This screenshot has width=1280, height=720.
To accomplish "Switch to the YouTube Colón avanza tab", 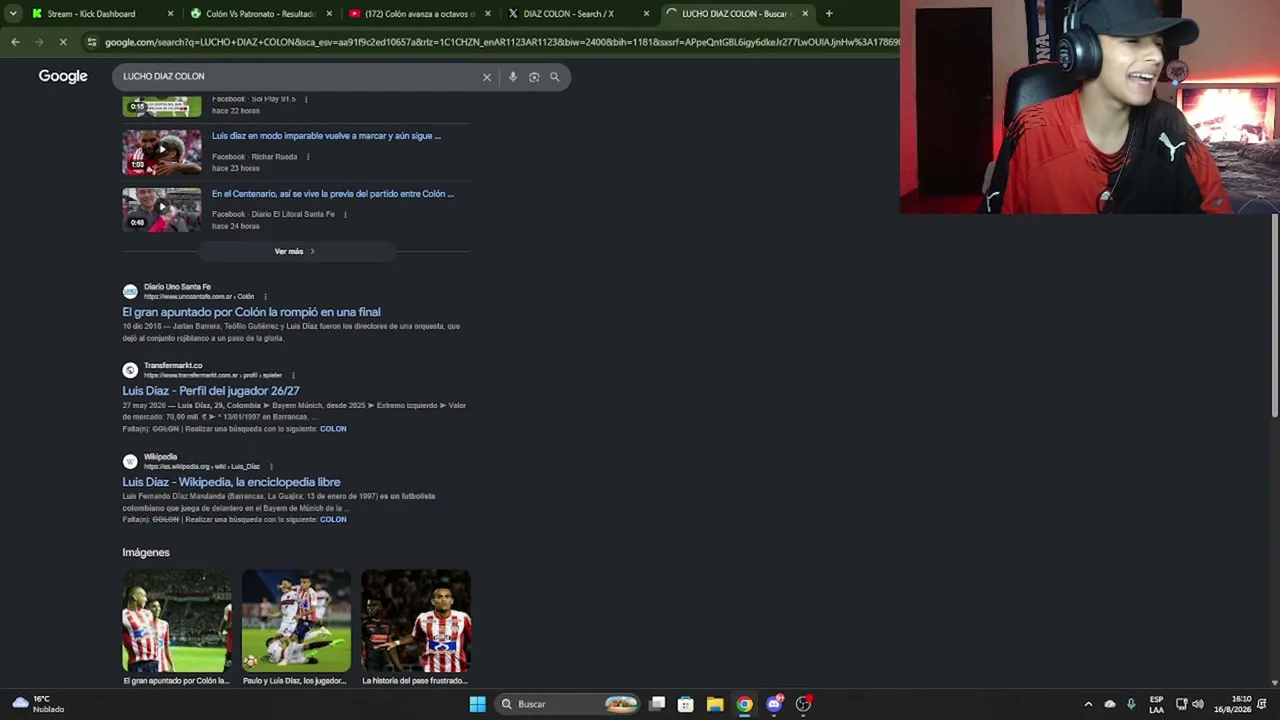I will click(420, 14).
